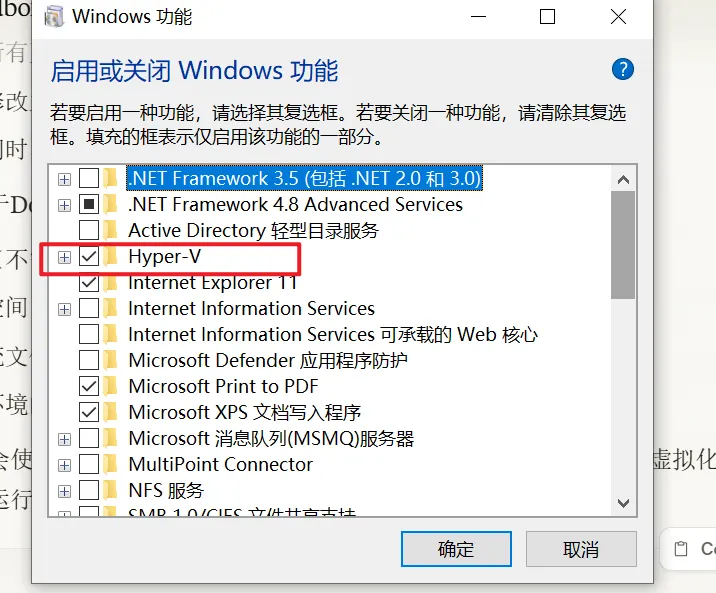Select Microsoft XPS 文档写入程序 item
Screen dimensions: 716x593
point(244,413)
